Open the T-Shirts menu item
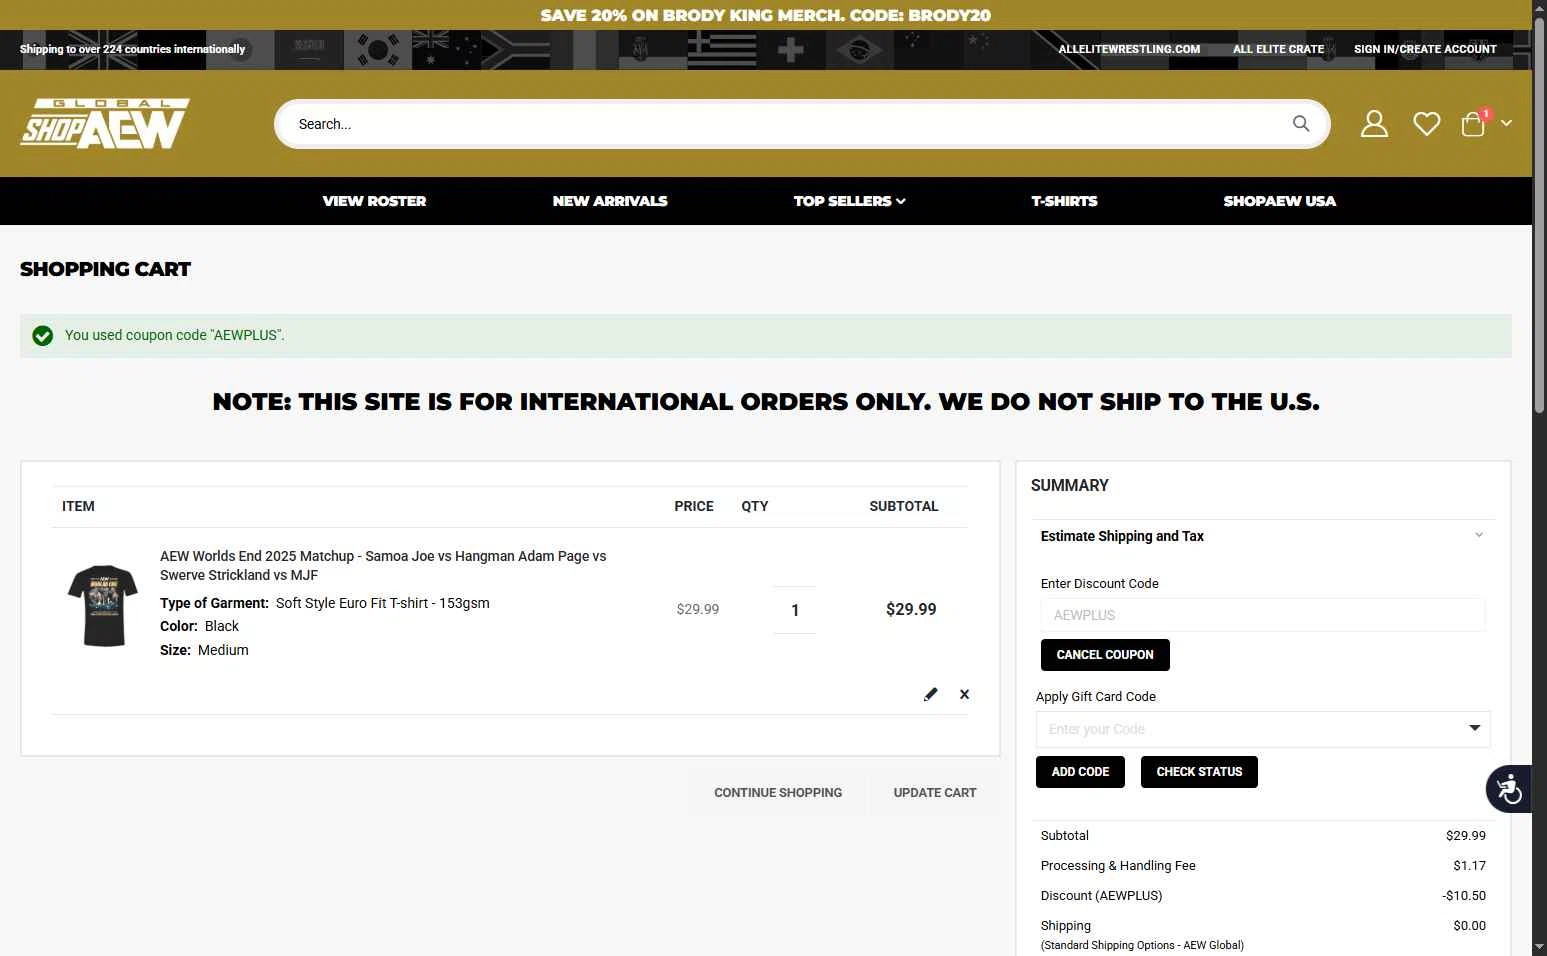1547x956 pixels. (x=1064, y=201)
